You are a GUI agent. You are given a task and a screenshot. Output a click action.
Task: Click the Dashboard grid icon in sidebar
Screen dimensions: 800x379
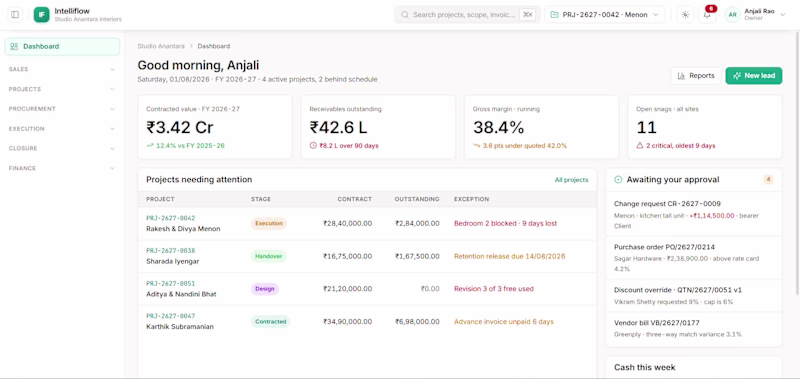pyautogui.click(x=14, y=46)
